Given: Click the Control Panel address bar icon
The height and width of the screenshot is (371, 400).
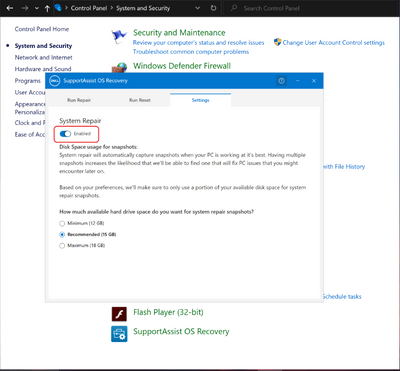Looking at the screenshot, I should coord(58,8).
